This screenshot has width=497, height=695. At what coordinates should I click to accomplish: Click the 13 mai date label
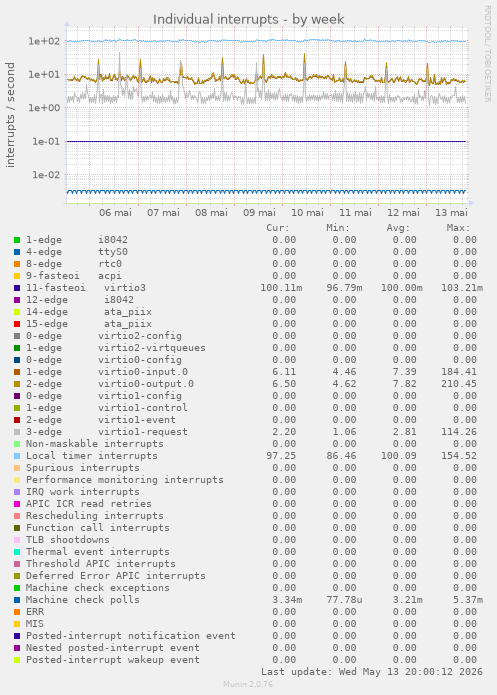coord(451,213)
